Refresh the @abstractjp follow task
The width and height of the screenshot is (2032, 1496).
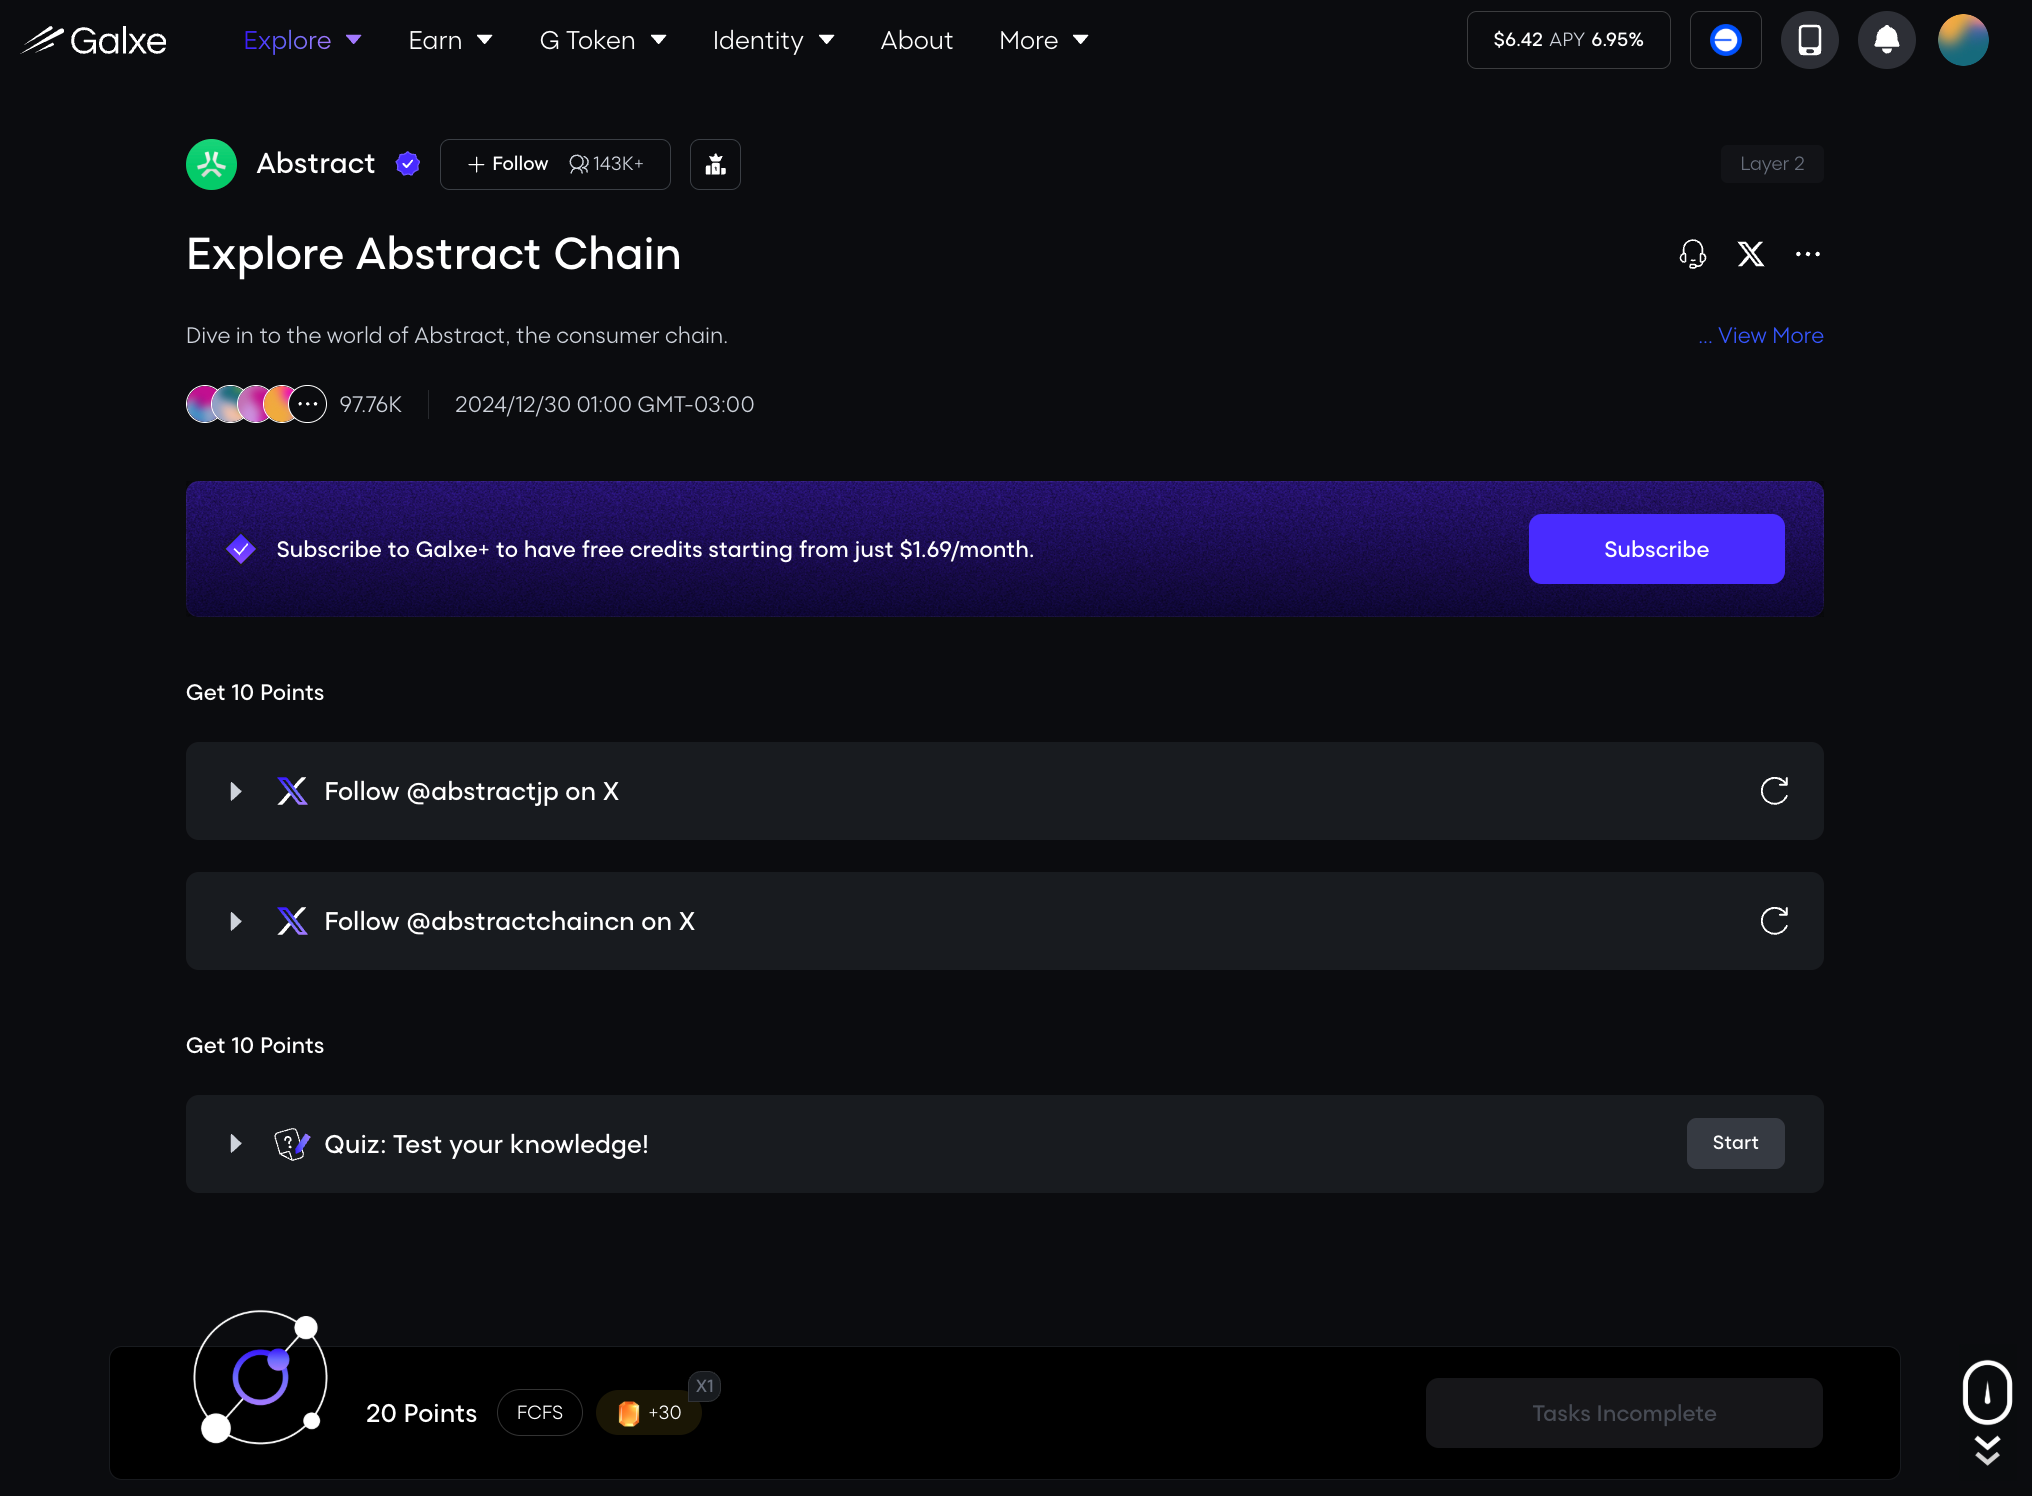coord(1774,791)
